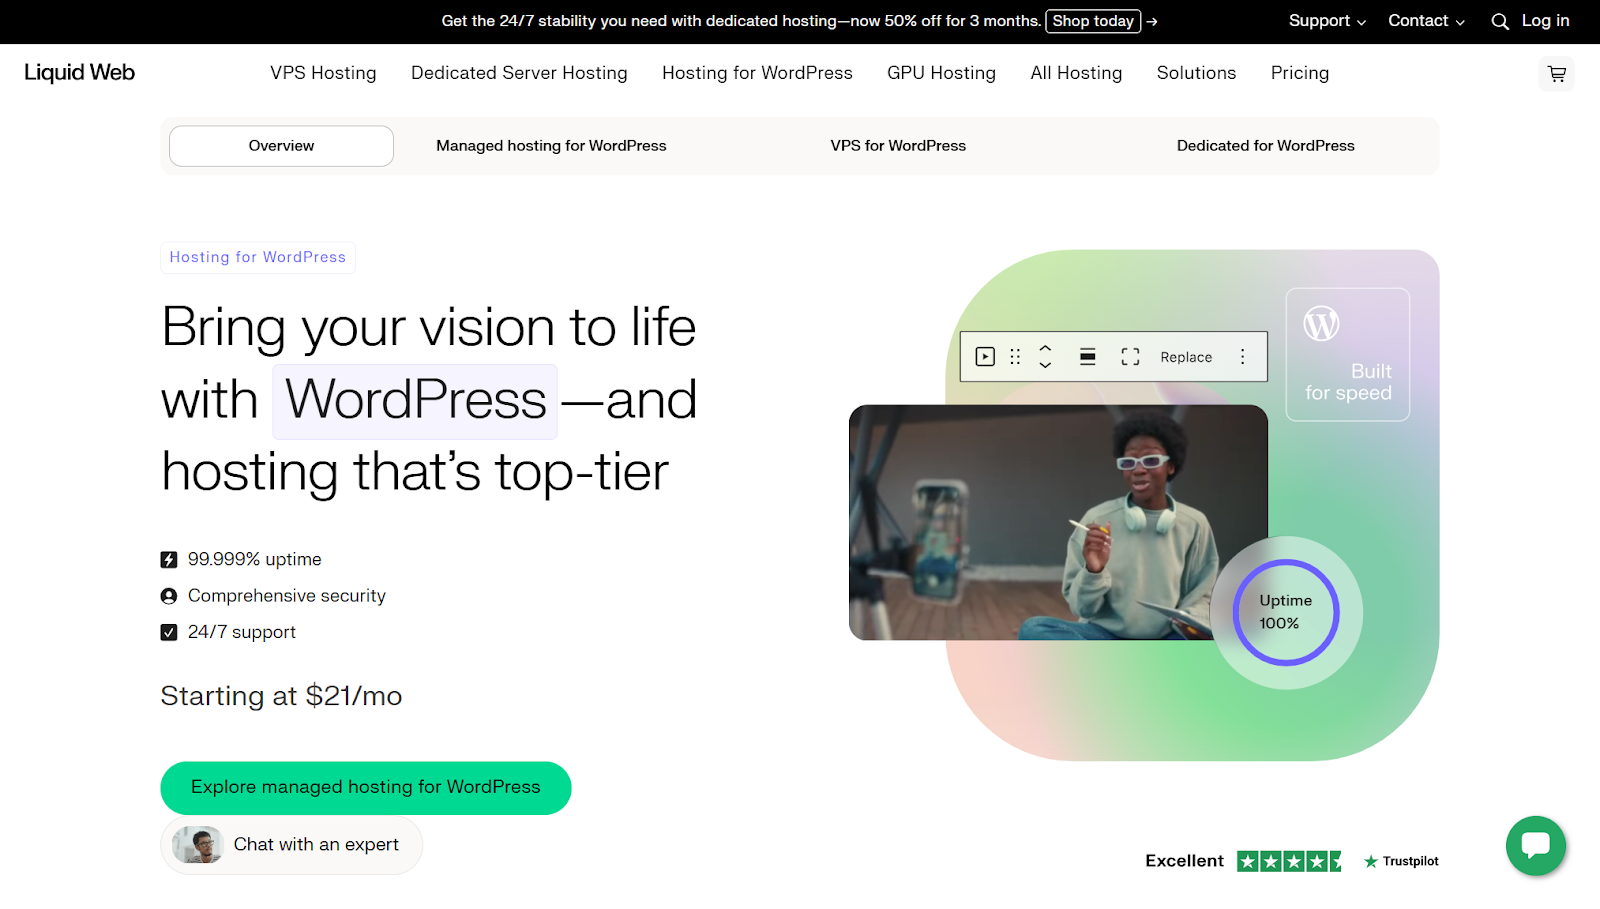The height and width of the screenshot is (909, 1600).
Task: Click the video block icon in toolbar
Action: point(985,357)
